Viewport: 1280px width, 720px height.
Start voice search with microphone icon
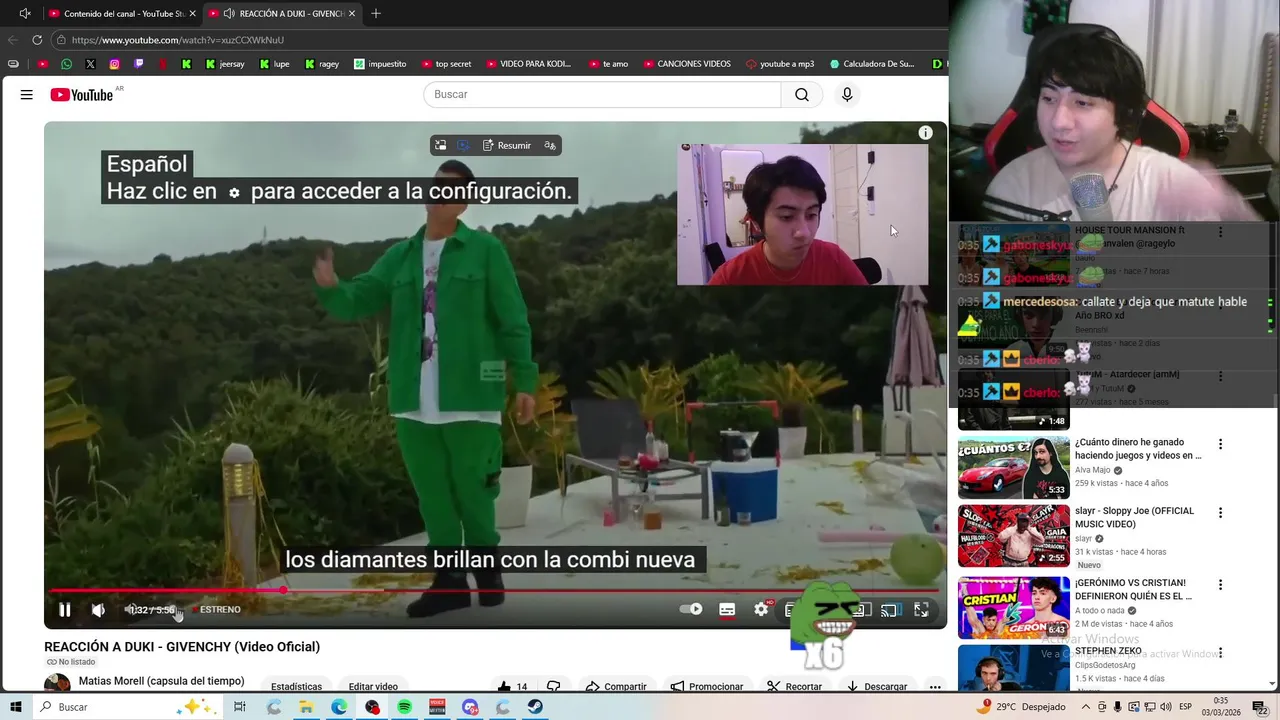tap(847, 95)
